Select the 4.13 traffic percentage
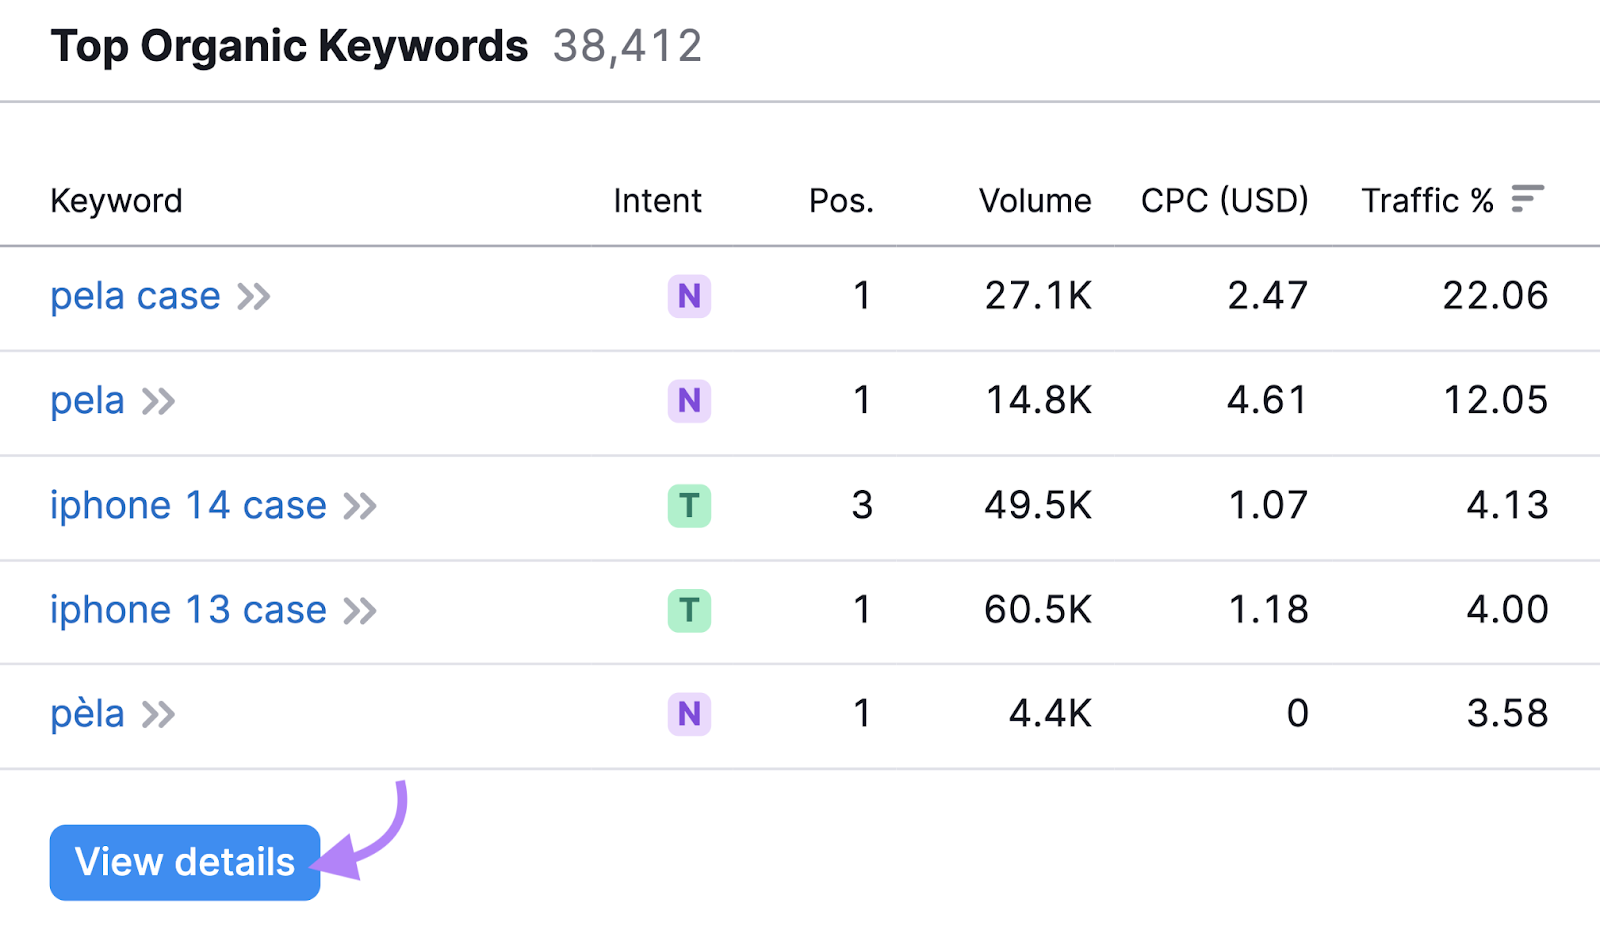This screenshot has width=1600, height=950. pos(1507,505)
